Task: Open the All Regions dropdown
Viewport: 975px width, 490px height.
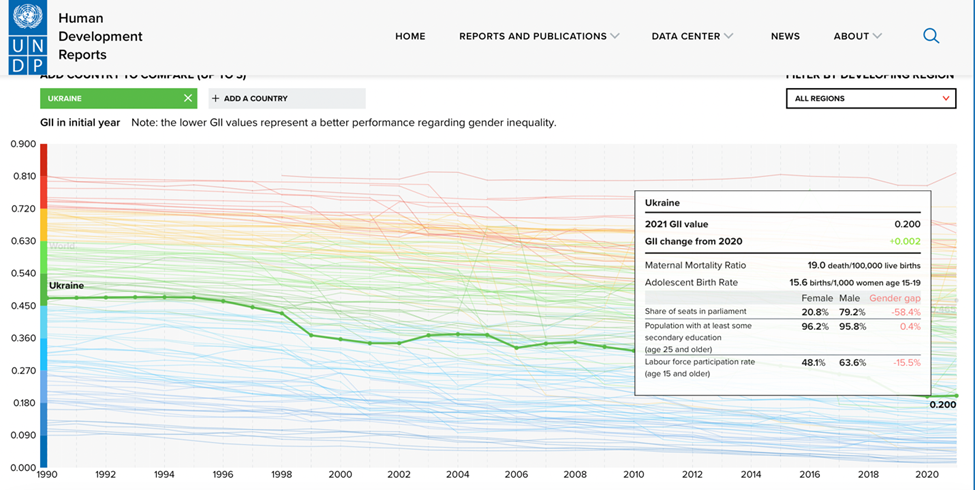Action: click(x=871, y=98)
